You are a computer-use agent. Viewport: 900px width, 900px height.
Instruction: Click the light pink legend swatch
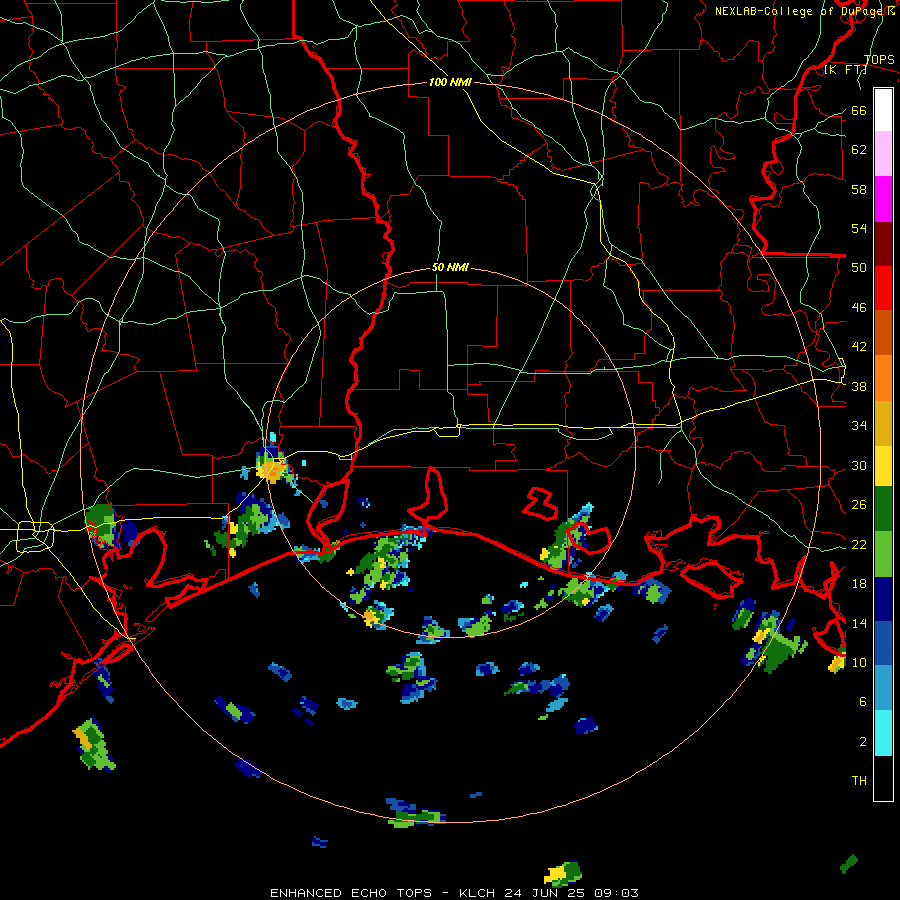pyautogui.click(x=883, y=153)
